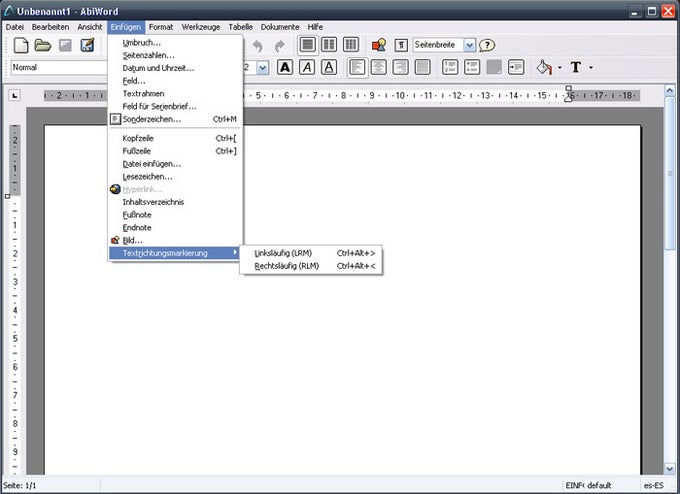Open the Werkzeuge menu
Image resolution: width=680 pixels, height=494 pixels.
[201, 27]
